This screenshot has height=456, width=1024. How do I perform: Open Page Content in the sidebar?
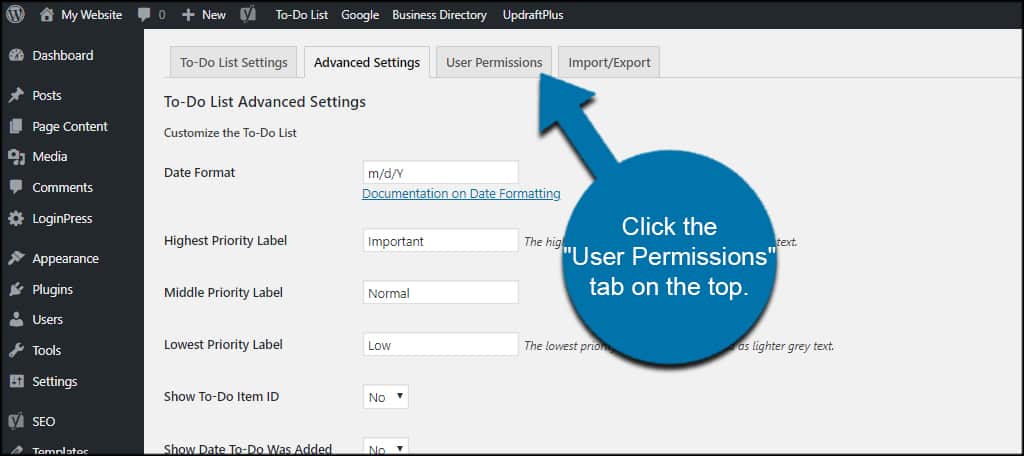coord(72,126)
